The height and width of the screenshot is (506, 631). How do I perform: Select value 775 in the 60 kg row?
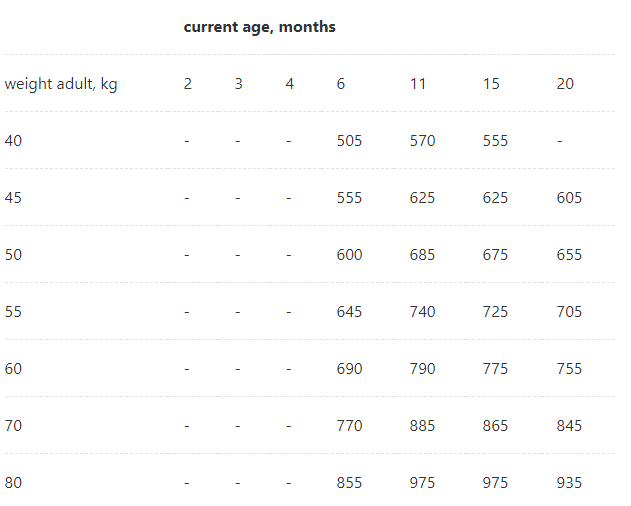coord(495,369)
